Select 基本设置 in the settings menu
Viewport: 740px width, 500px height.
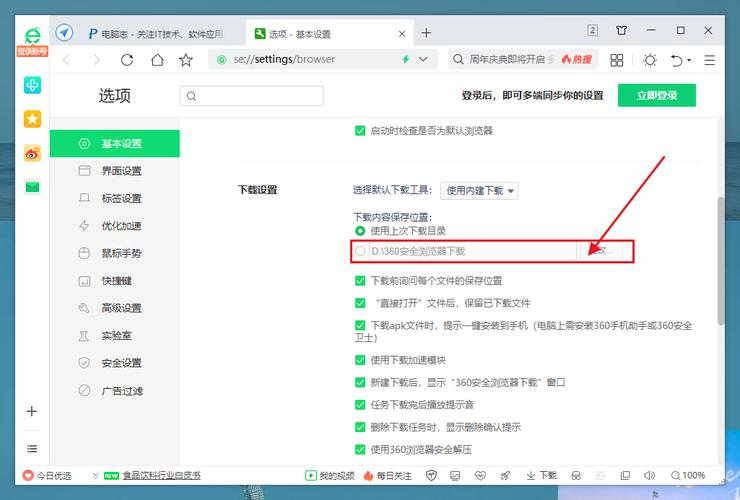(x=115, y=144)
